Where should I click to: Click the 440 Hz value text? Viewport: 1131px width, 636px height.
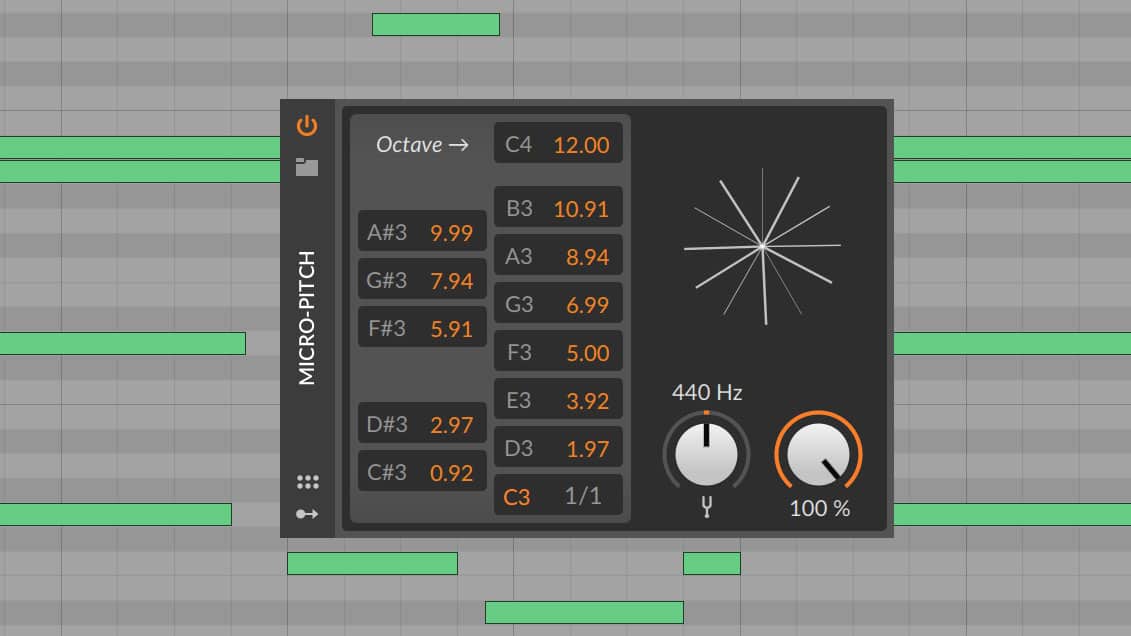[x=707, y=392]
